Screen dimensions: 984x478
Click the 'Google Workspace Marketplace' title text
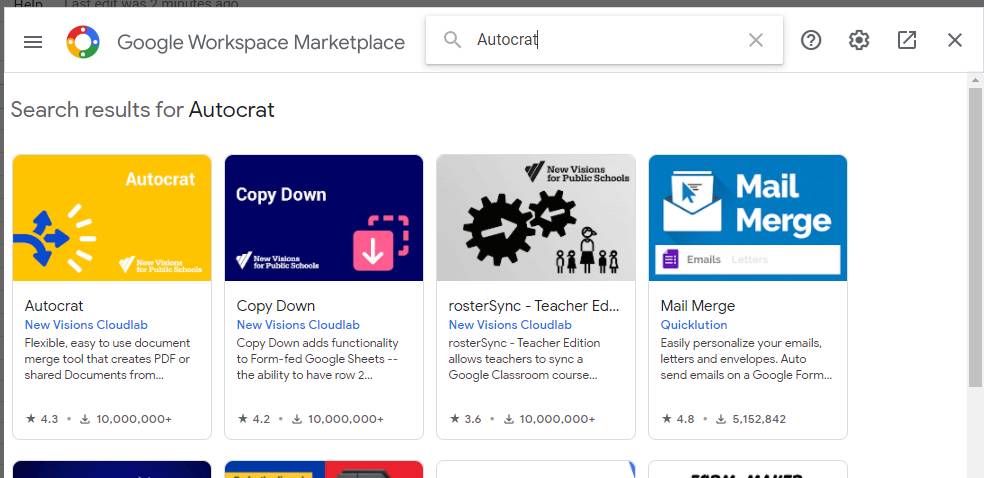pyautogui.click(x=261, y=42)
